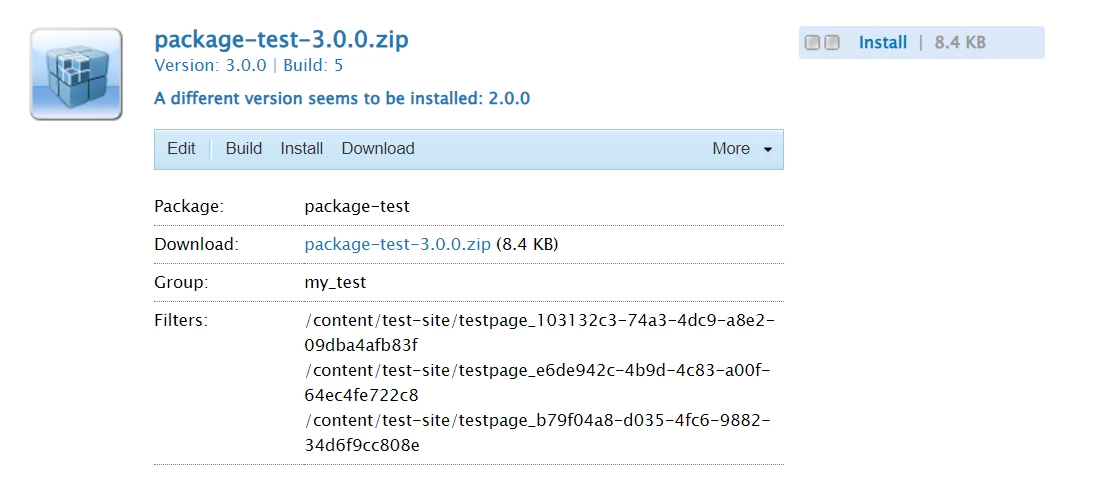1100x495 pixels.
Task: Click the my_test group value
Action: pyautogui.click(x=335, y=283)
